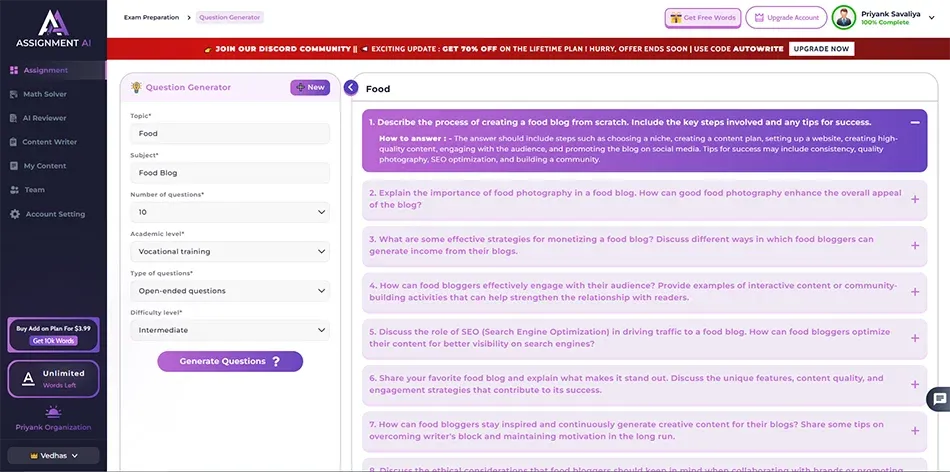Click the Generate Questions button
This screenshot has width=950, height=472.
pyautogui.click(x=229, y=361)
